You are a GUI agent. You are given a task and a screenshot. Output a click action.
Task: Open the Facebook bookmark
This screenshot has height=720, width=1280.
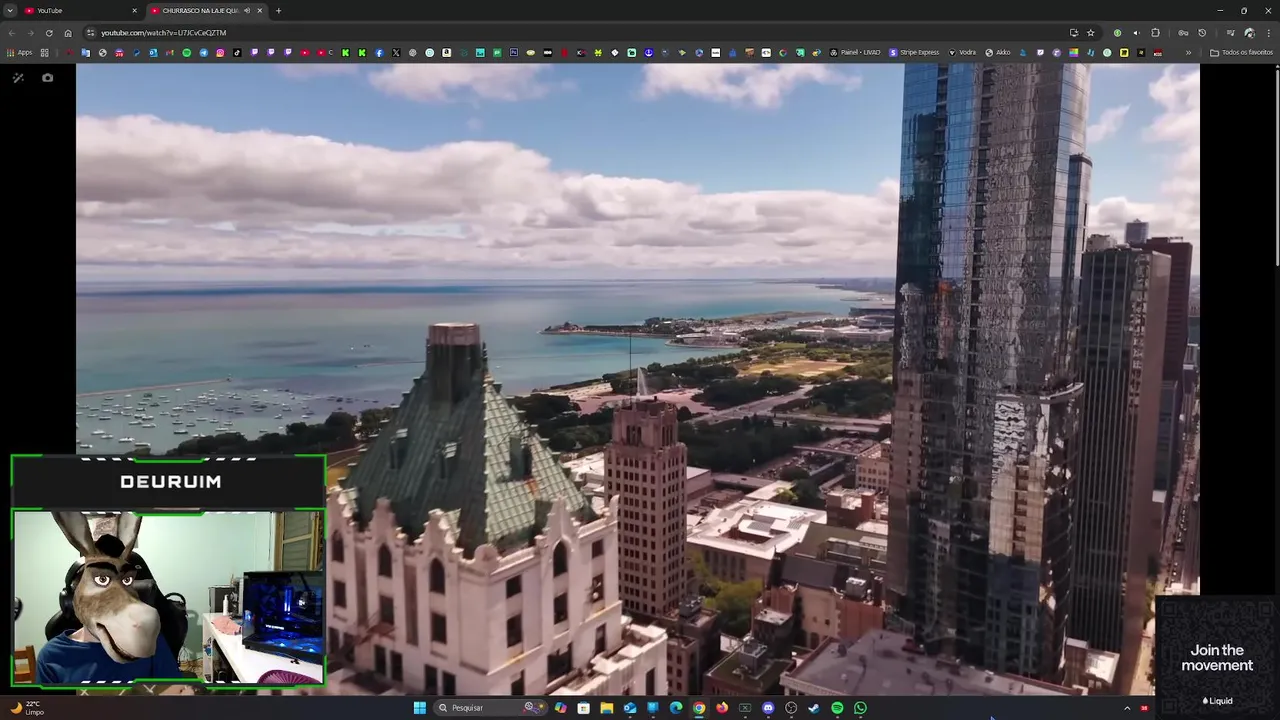coord(379,52)
